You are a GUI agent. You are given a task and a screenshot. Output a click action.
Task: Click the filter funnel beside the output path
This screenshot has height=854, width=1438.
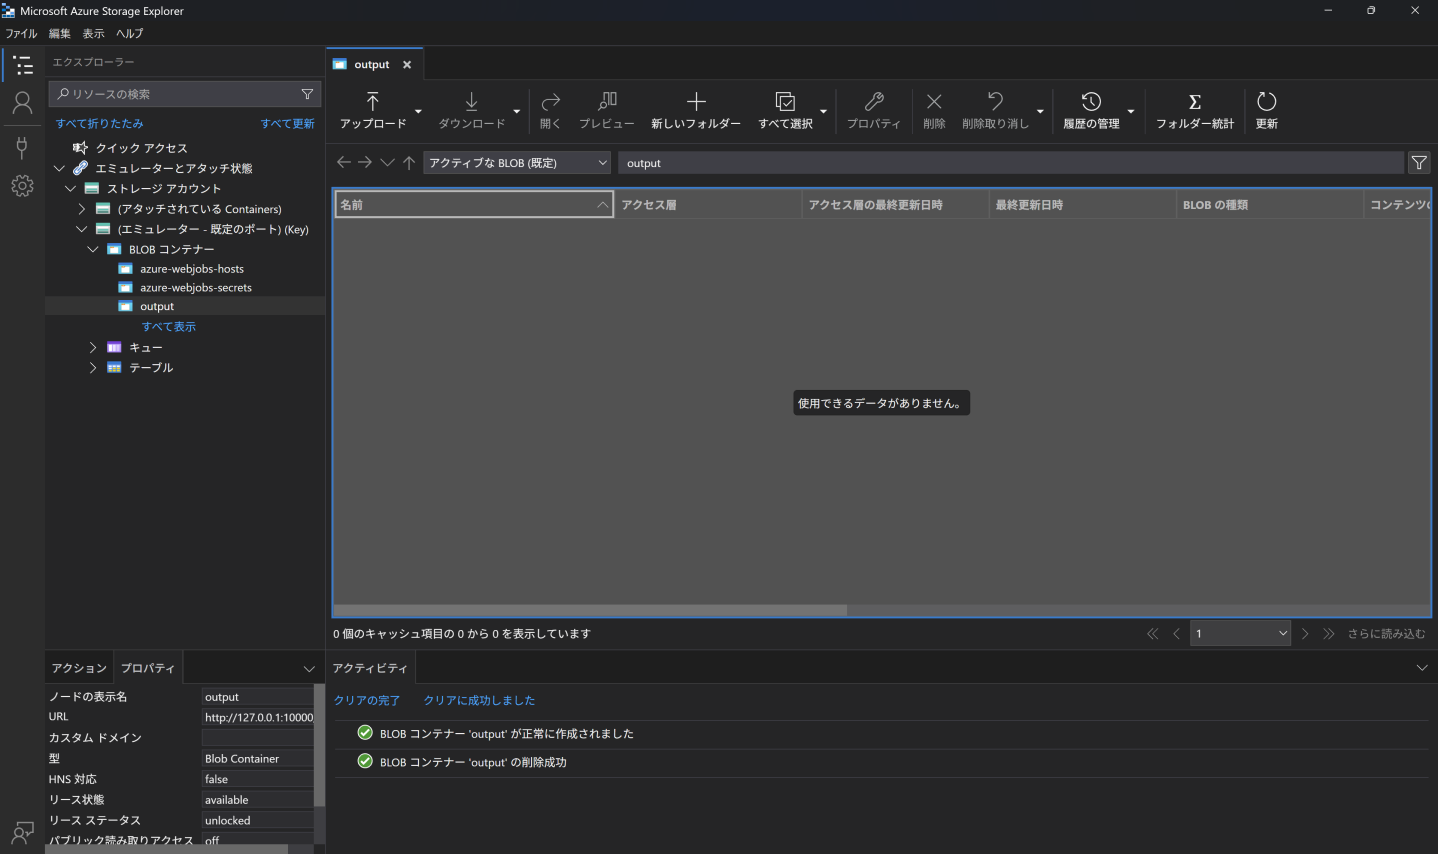coord(1419,163)
